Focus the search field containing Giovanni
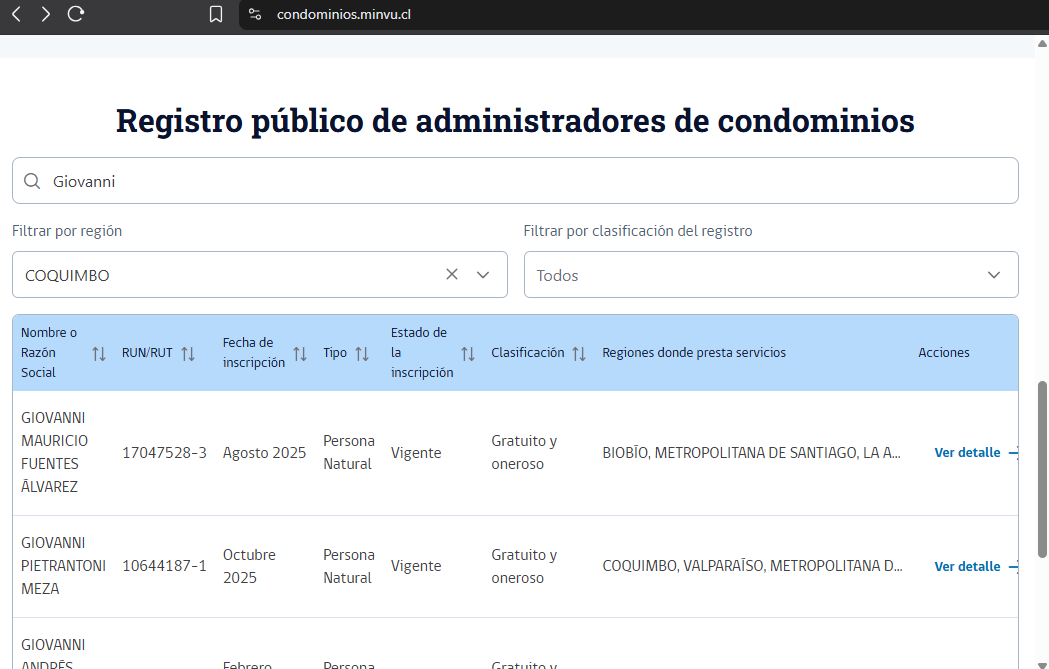Viewport: 1049px width, 669px height. [515, 181]
